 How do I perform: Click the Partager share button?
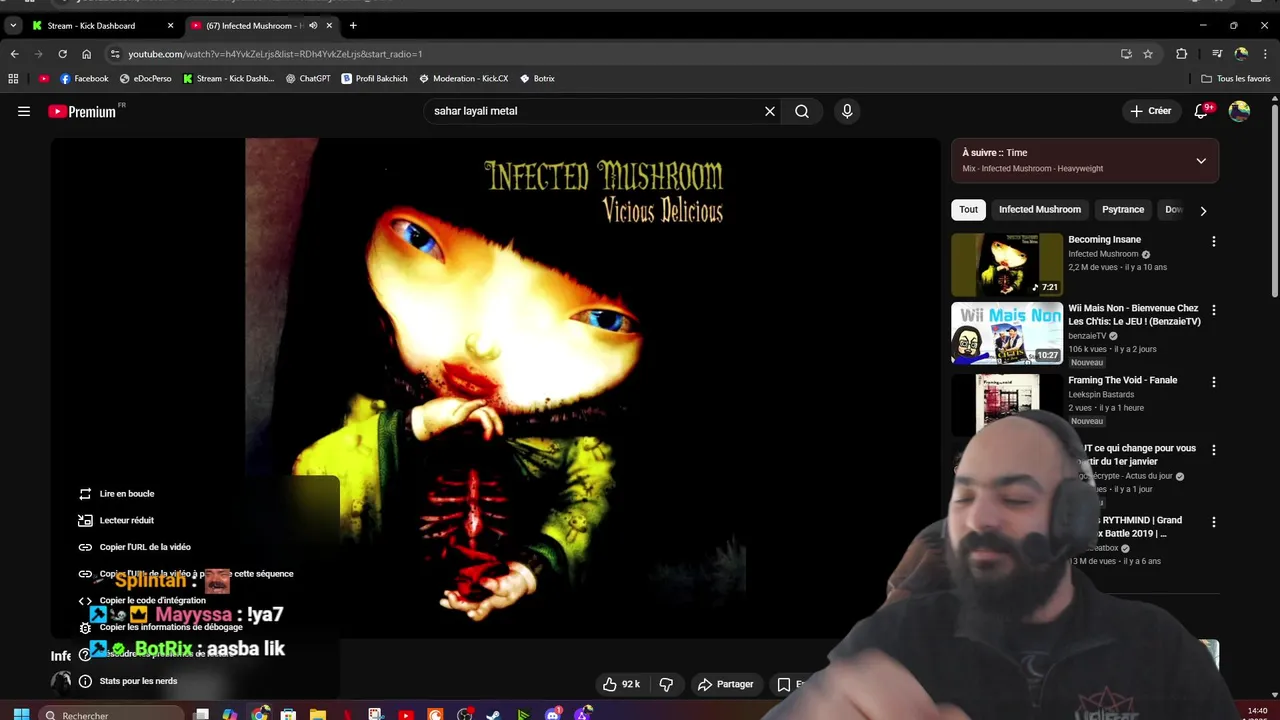coord(726,684)
